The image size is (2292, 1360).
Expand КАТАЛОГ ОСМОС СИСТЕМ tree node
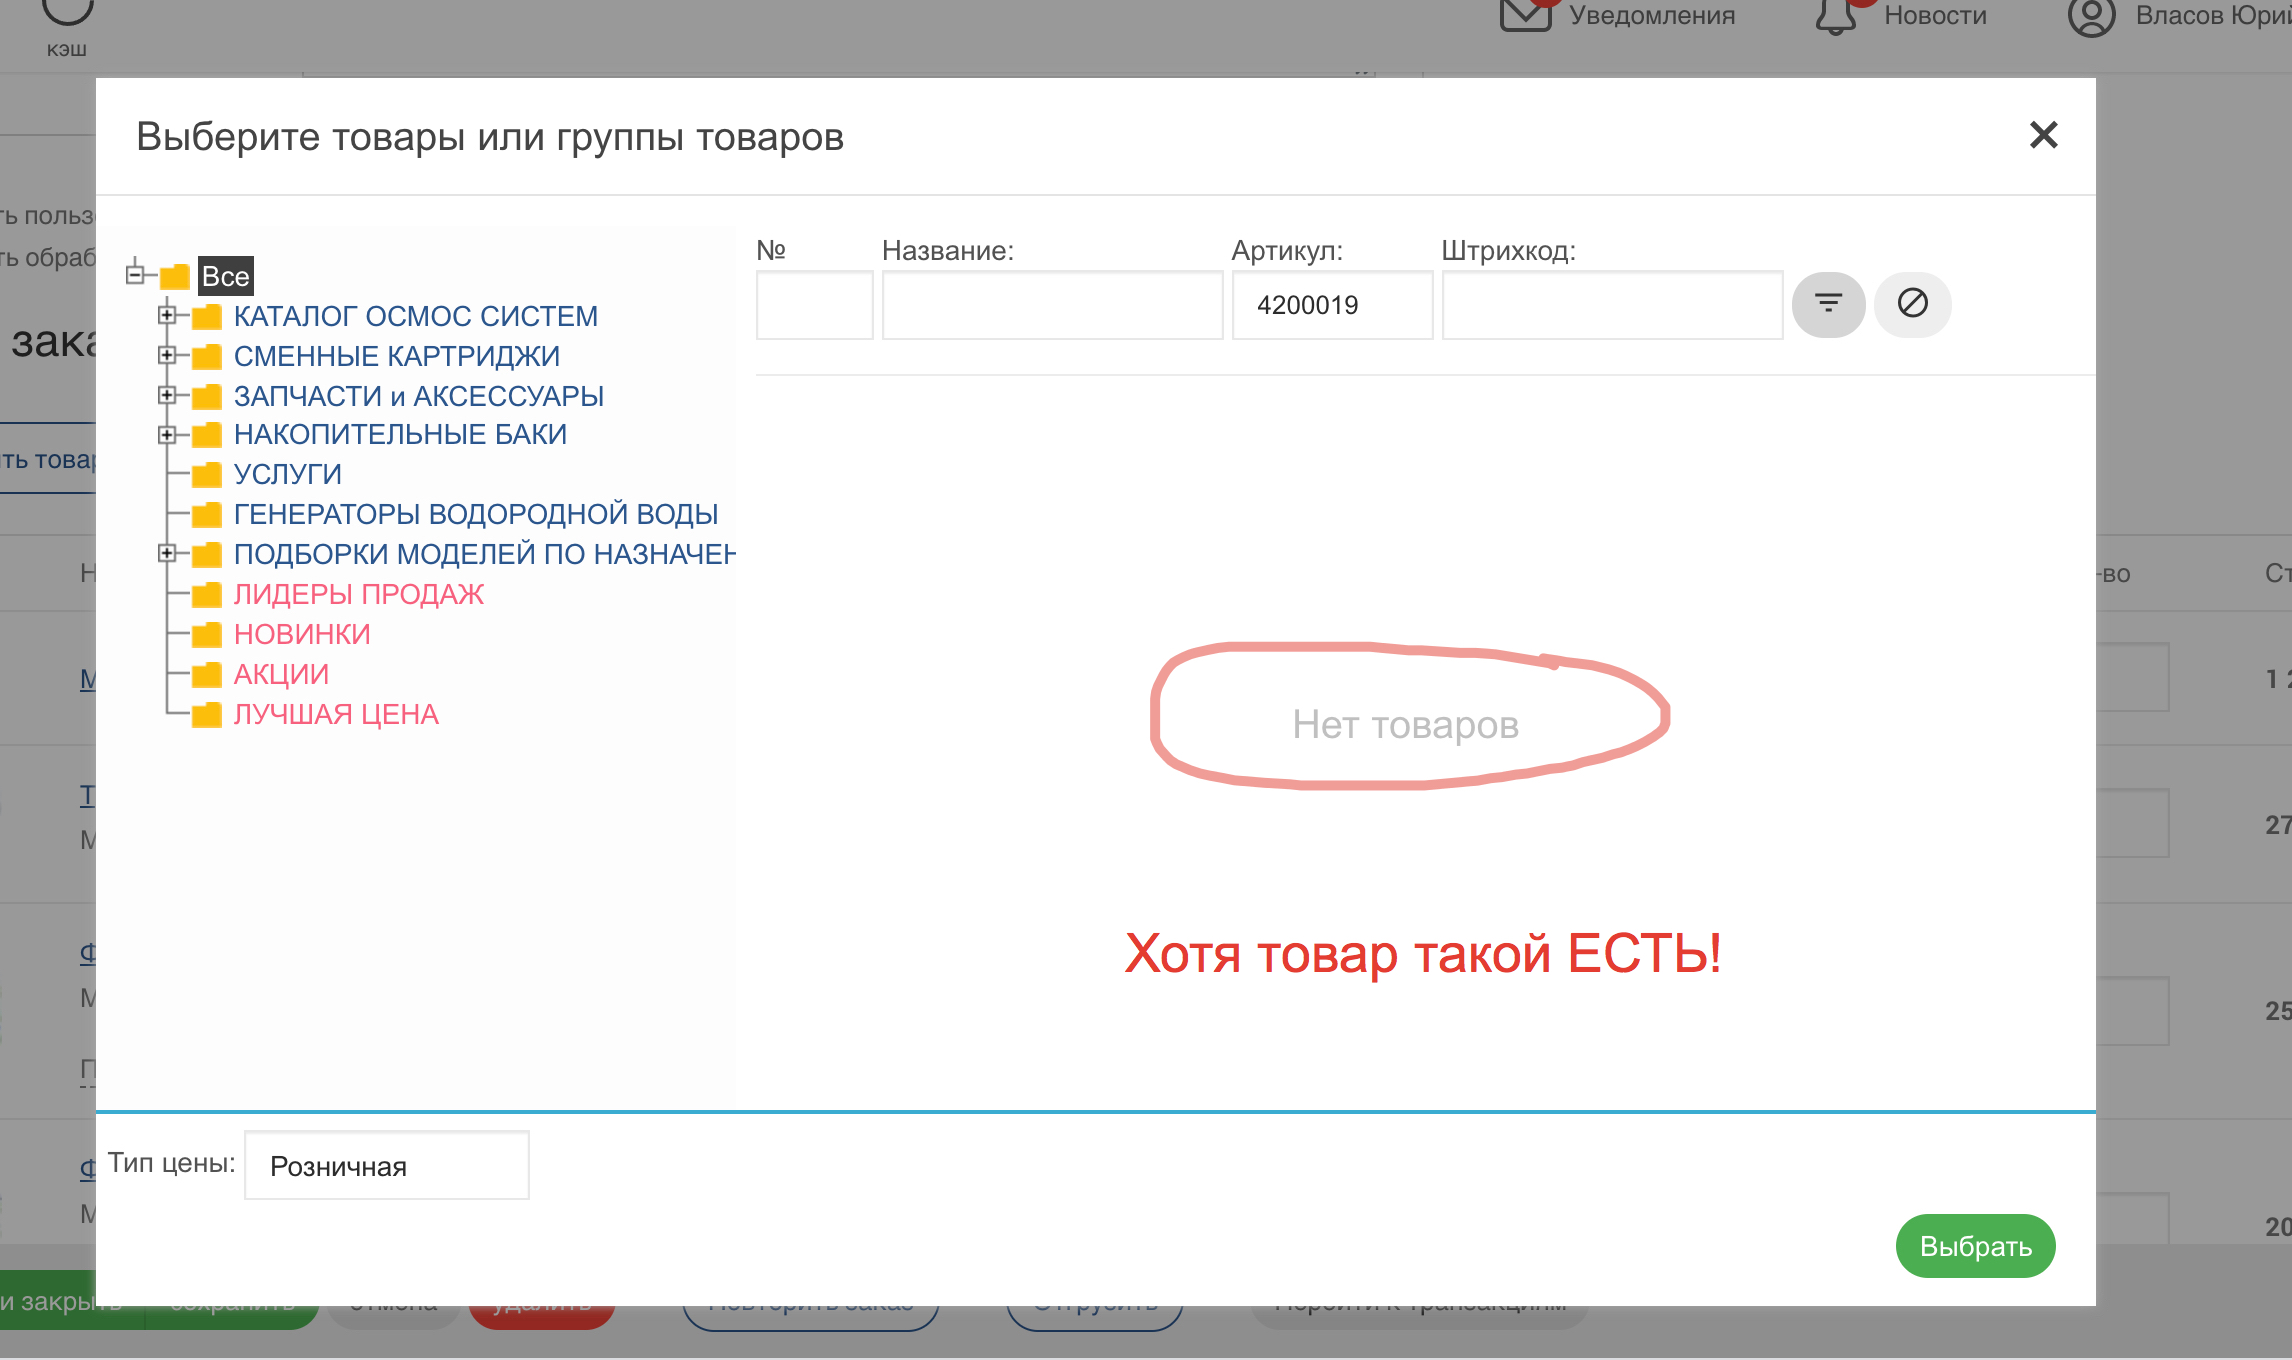click(167, 315)
